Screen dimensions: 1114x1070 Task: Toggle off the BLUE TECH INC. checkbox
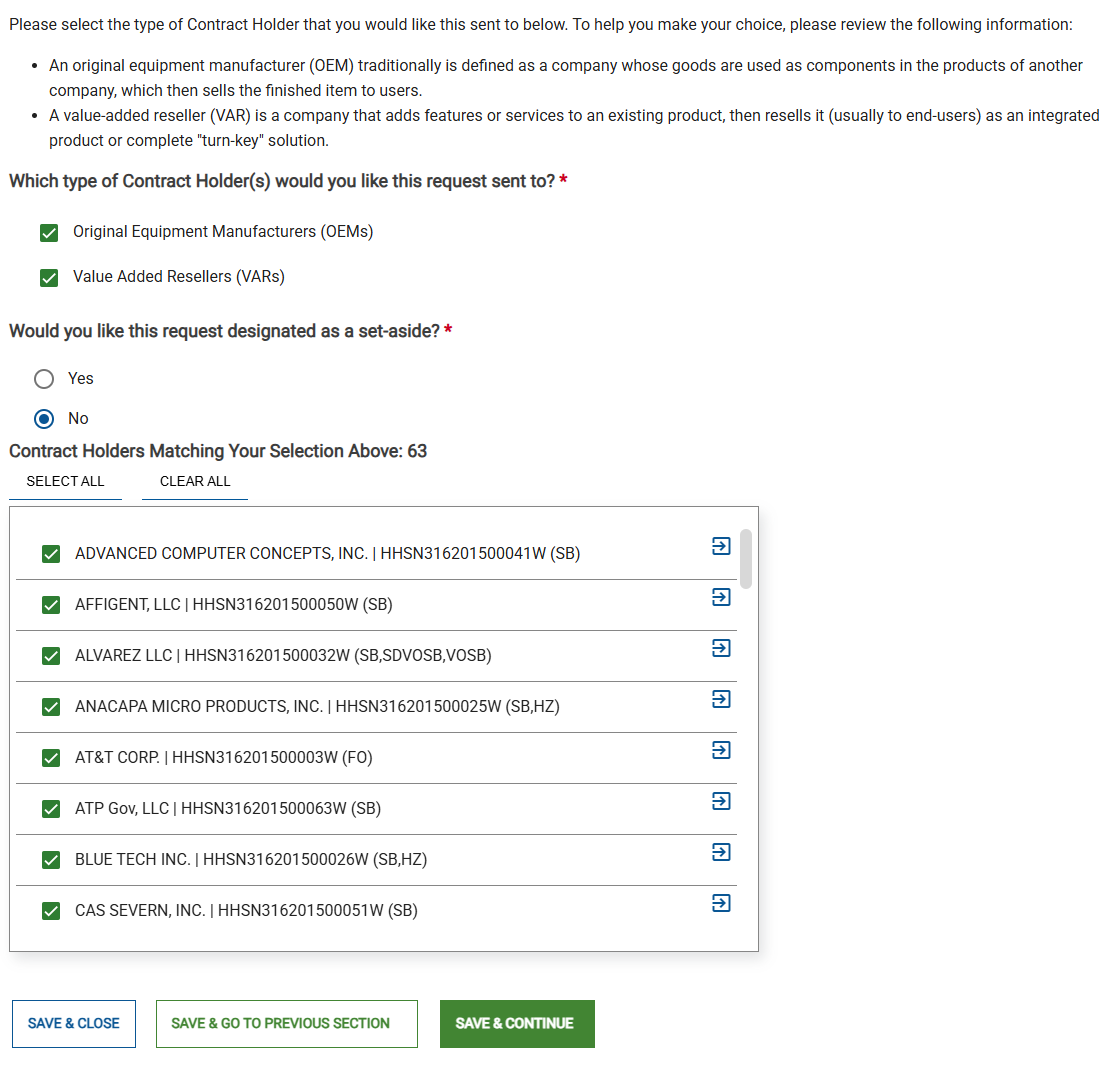(50, 859)
